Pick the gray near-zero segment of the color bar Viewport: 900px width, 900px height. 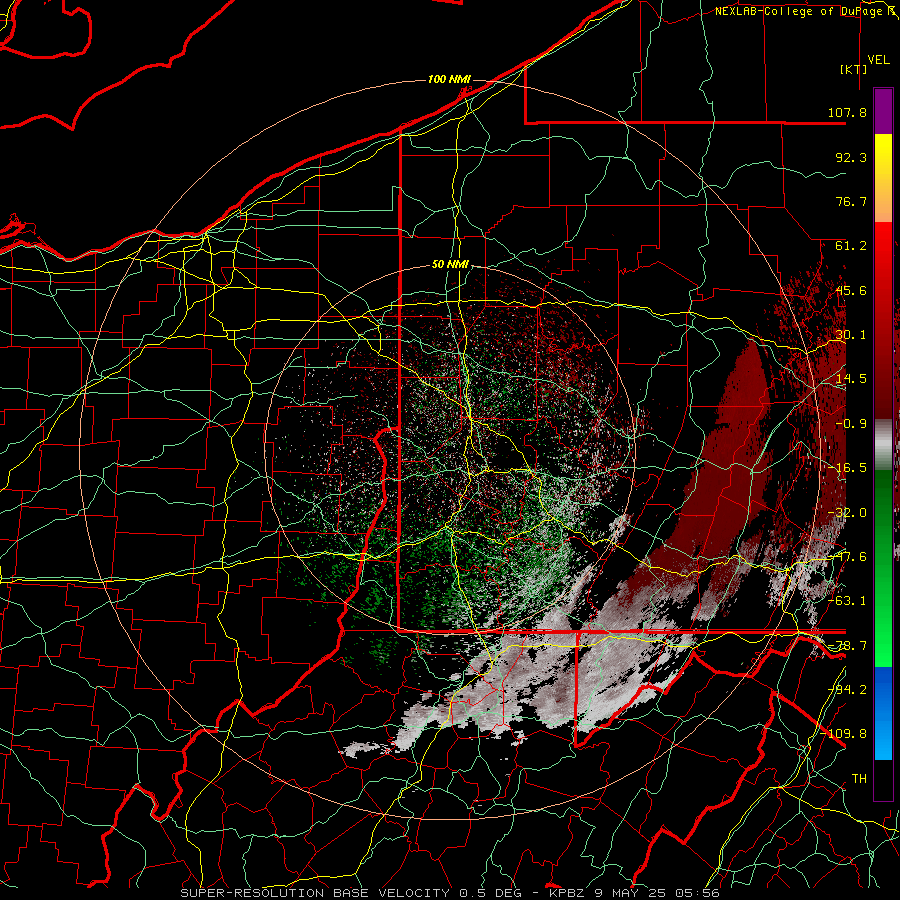(883, 445)
